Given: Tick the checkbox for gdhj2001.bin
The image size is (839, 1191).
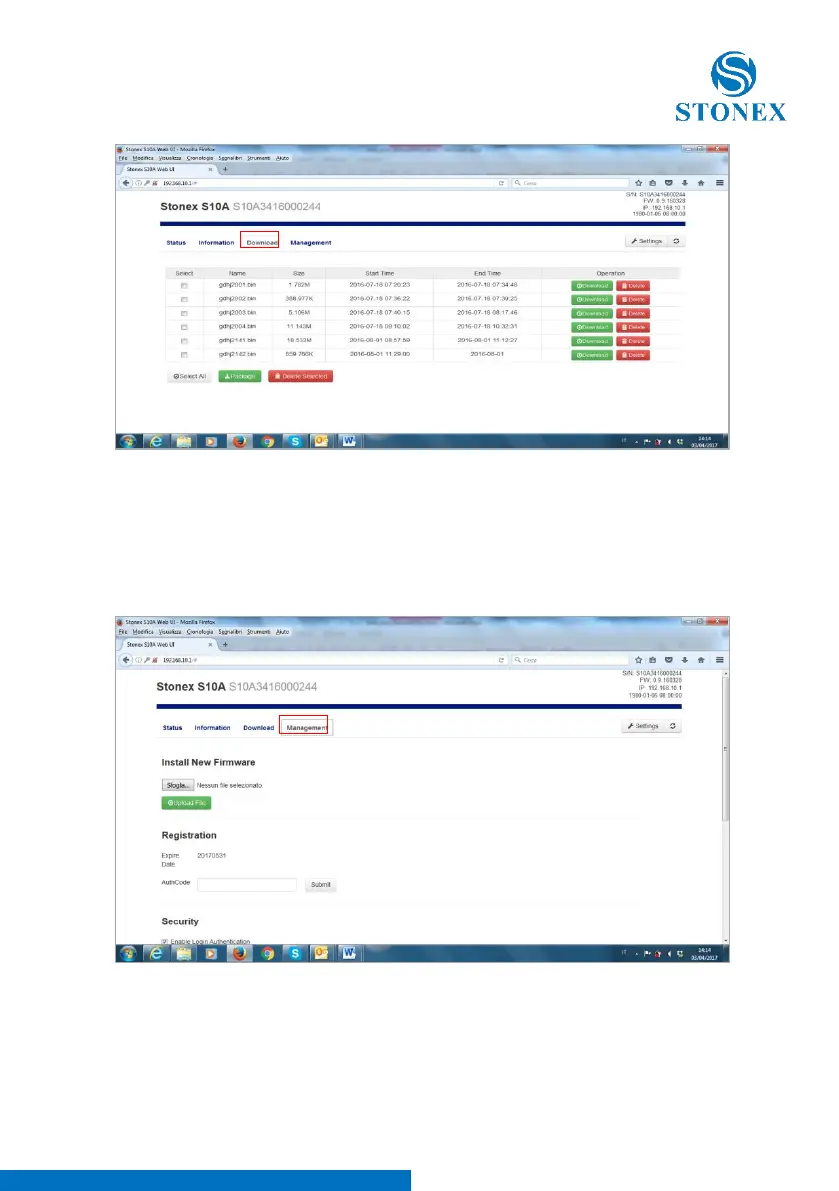Looking at the screenshot, I should 184,286.
